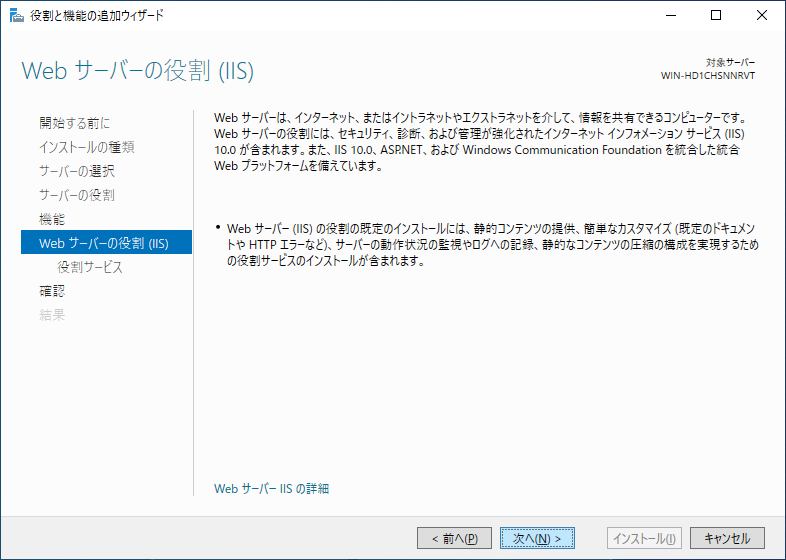Select 機能 in the step list

coord(52,219)
